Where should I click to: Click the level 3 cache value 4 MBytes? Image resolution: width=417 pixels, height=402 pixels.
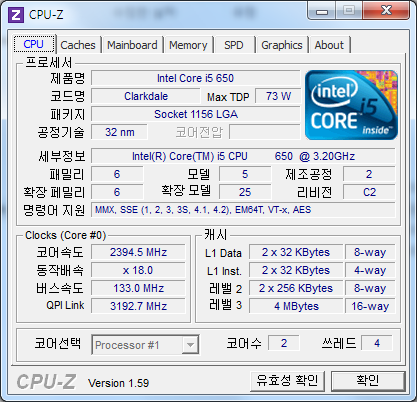296,306
